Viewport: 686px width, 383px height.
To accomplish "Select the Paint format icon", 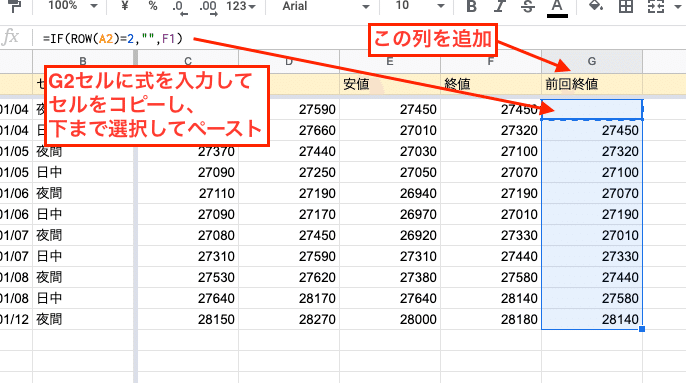I will click(x=14, y=6).
